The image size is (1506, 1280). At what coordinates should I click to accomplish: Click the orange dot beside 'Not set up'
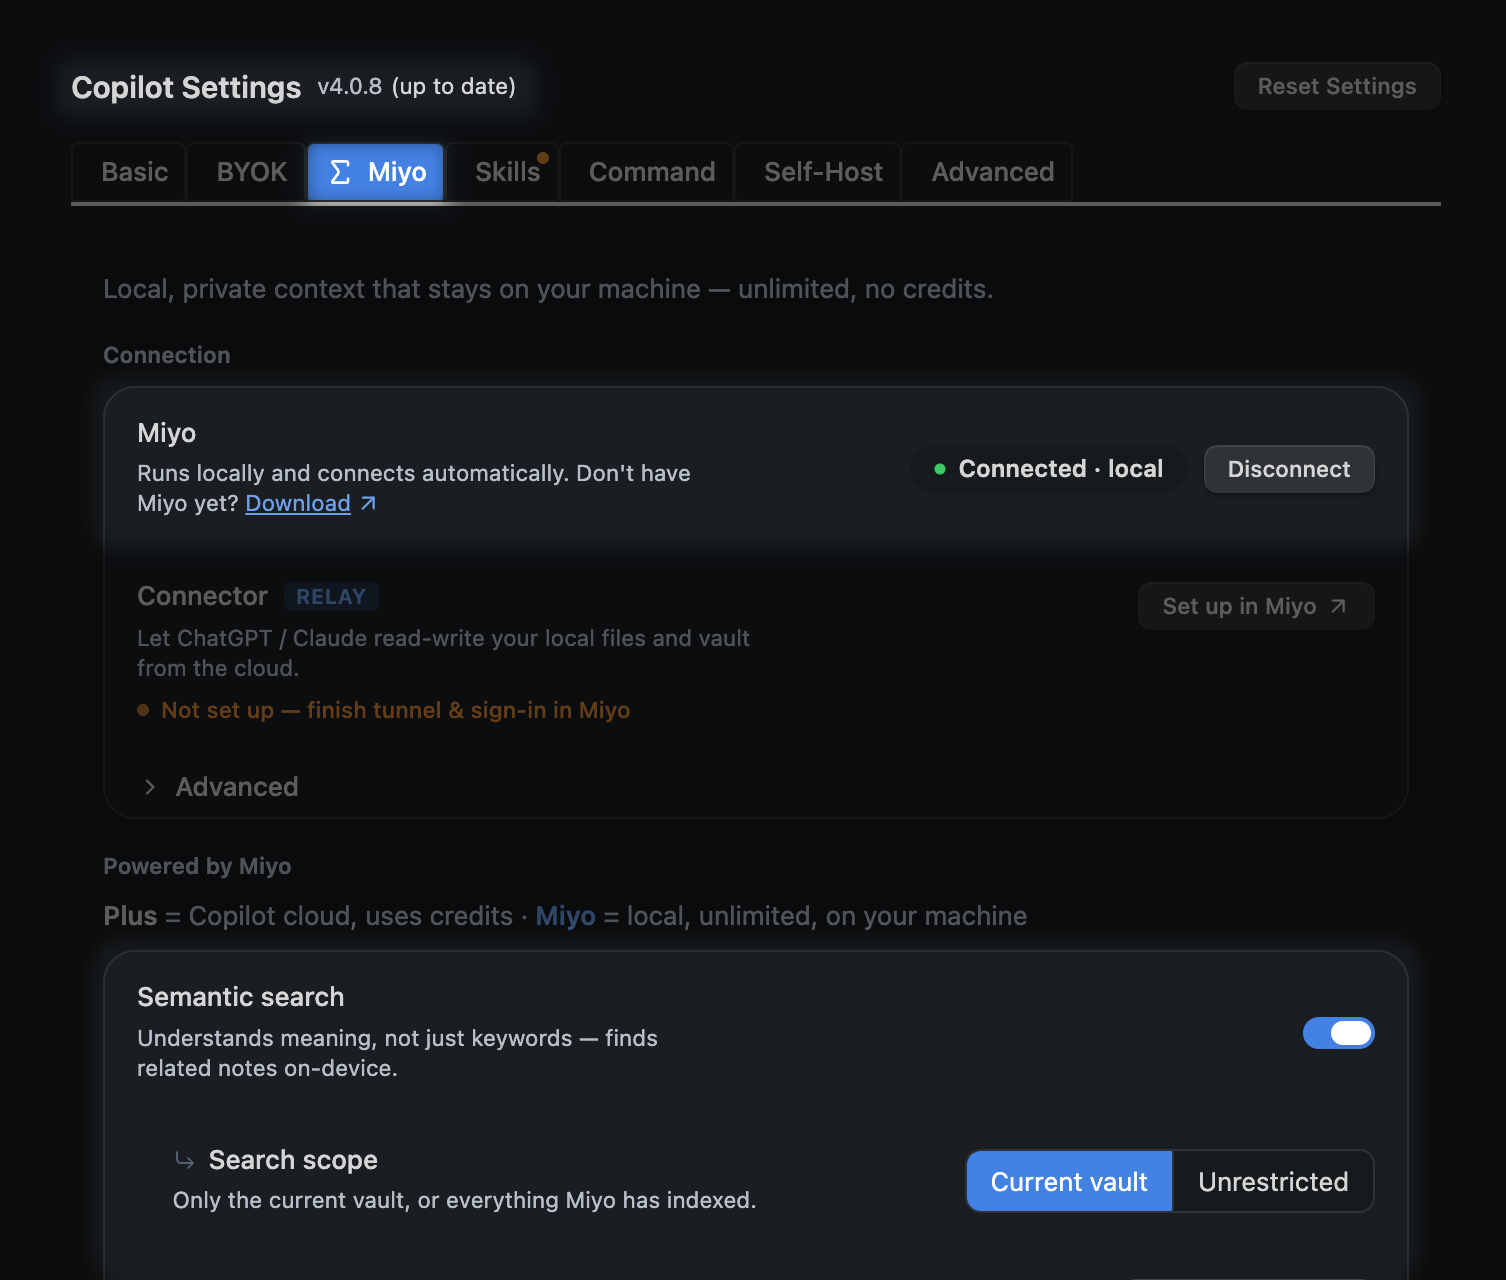click(143, 710)
